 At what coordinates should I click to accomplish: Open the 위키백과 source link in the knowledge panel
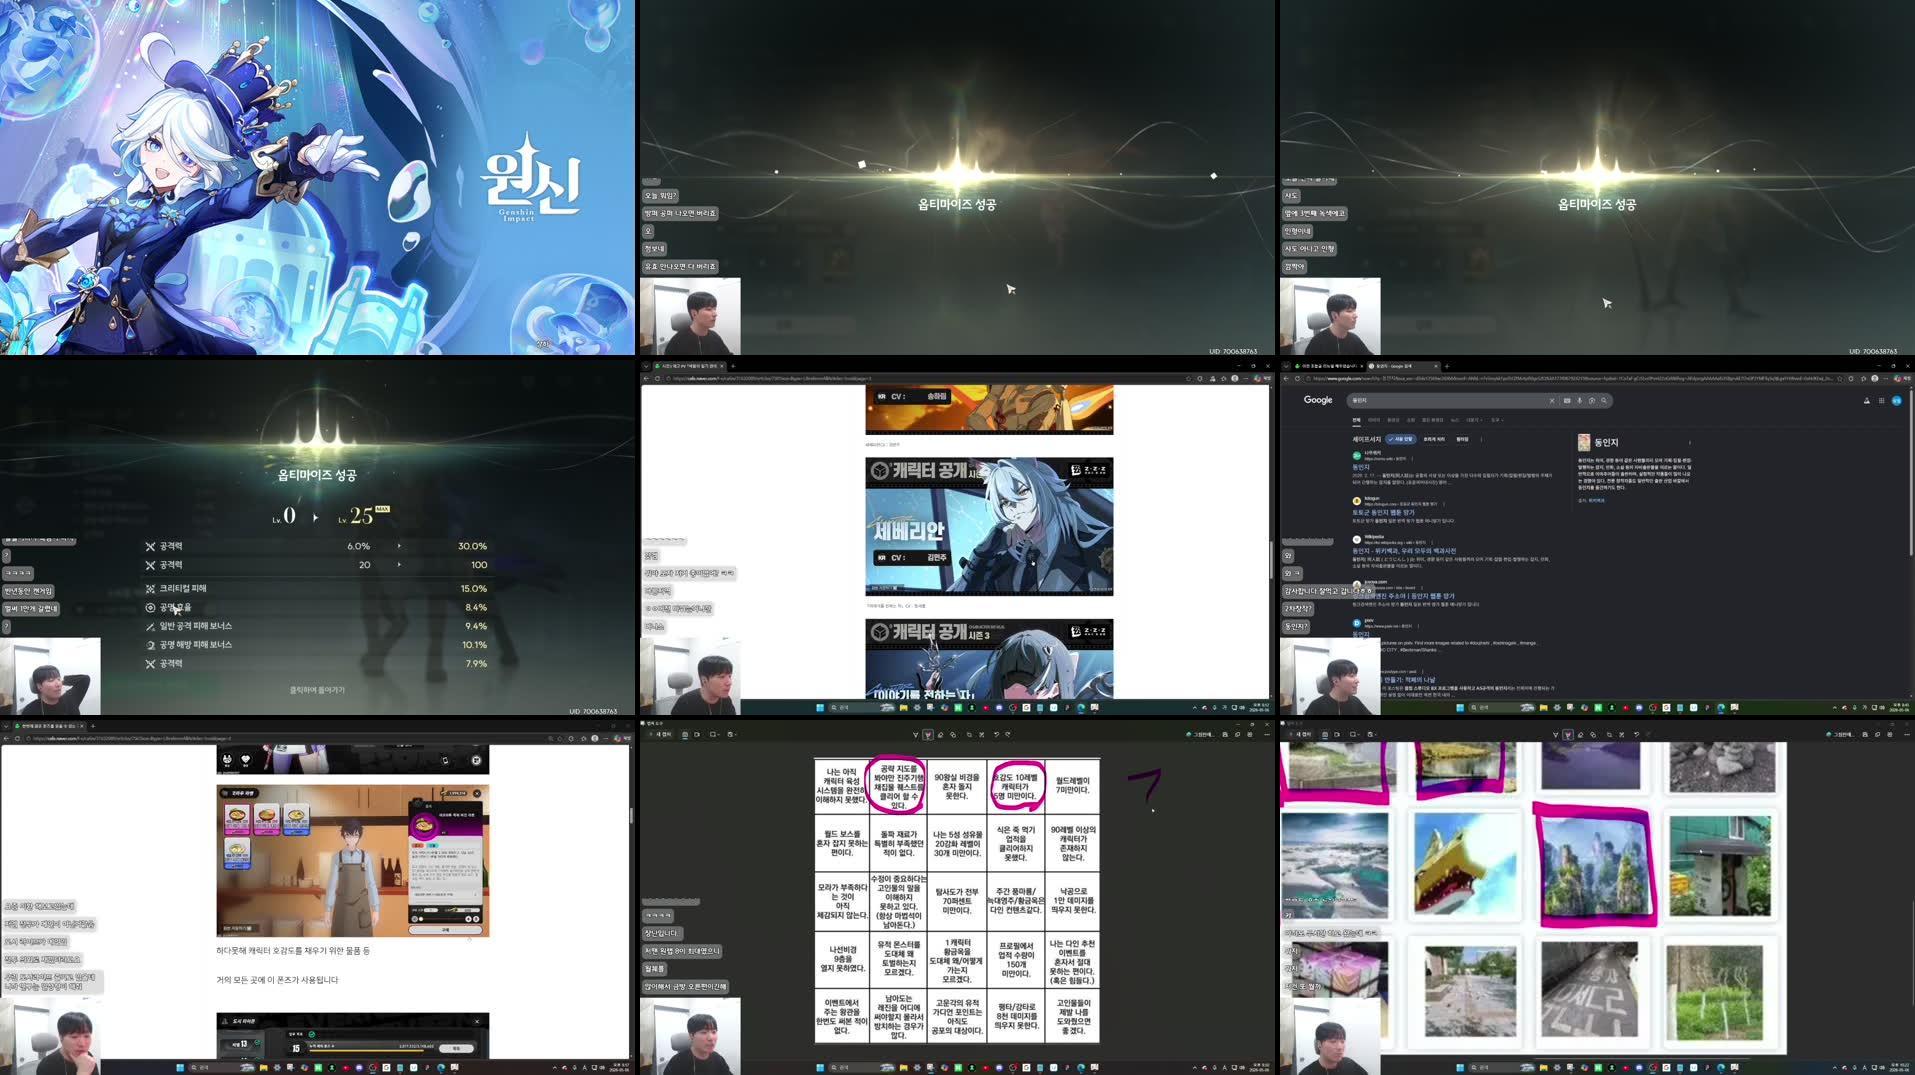click(1596, 500)
